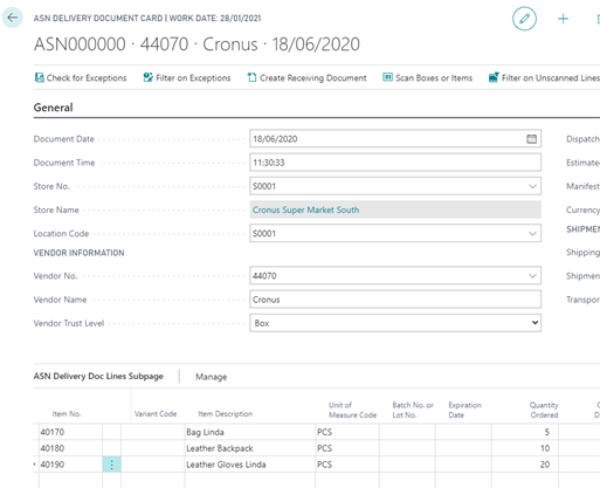Select ASN Delivery Doc Lines Subpage tab
The image size is (600, 488).
click(x=100, y=377)
